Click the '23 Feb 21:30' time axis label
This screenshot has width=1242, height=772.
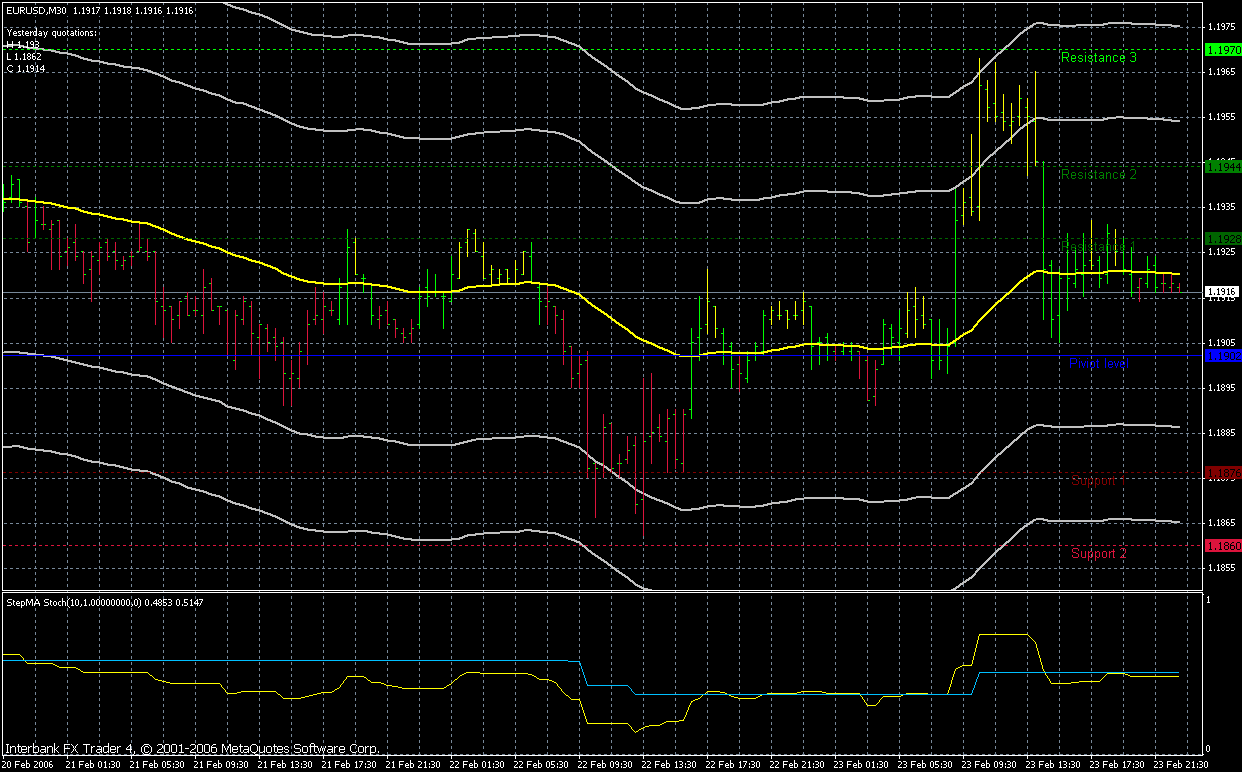click(x=1182, y=764)
